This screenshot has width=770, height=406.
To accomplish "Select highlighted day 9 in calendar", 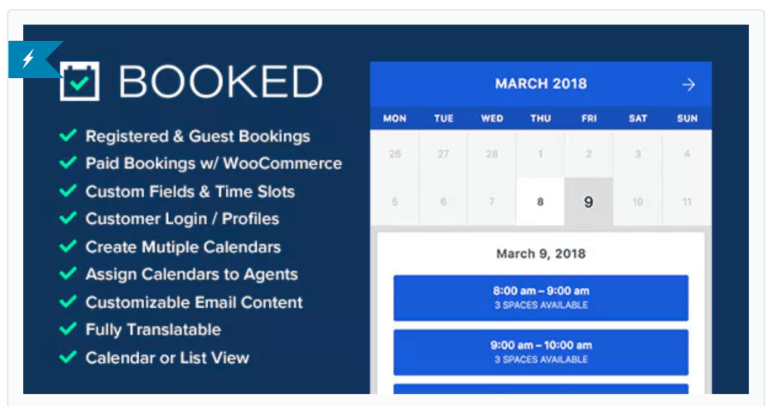I will click(588, 201).
